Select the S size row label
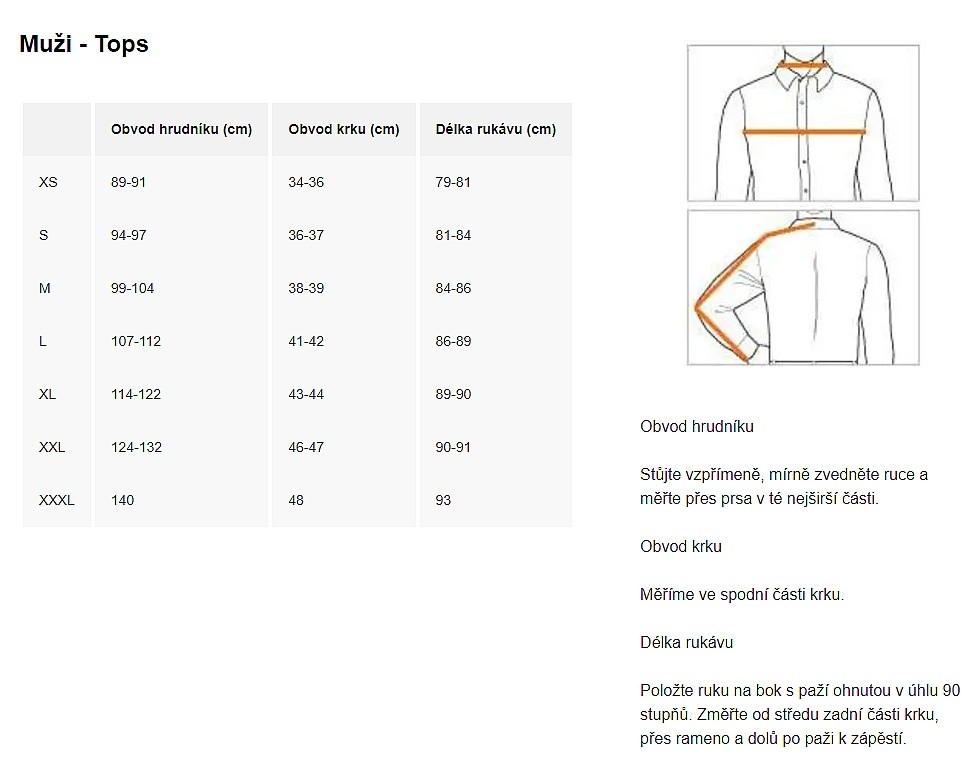Viewport: 973px width, 767px height. pos(43,235)
